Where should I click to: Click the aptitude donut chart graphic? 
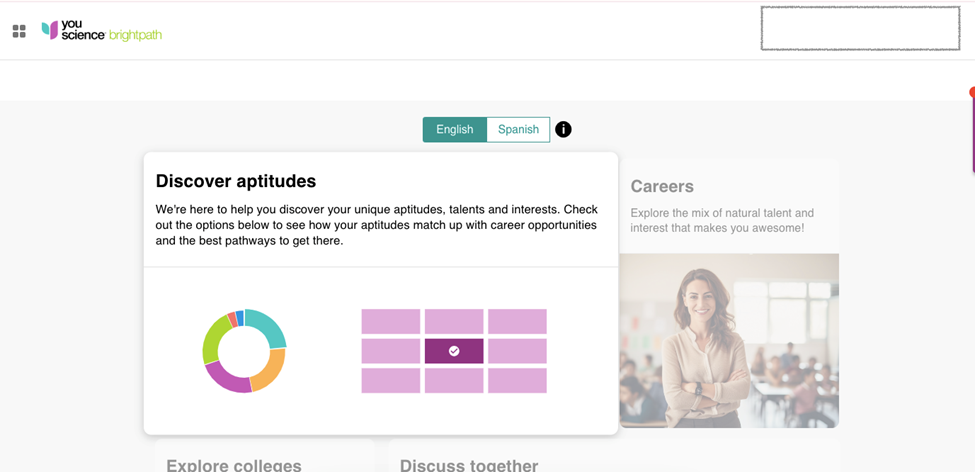click(x=244, y=350)
